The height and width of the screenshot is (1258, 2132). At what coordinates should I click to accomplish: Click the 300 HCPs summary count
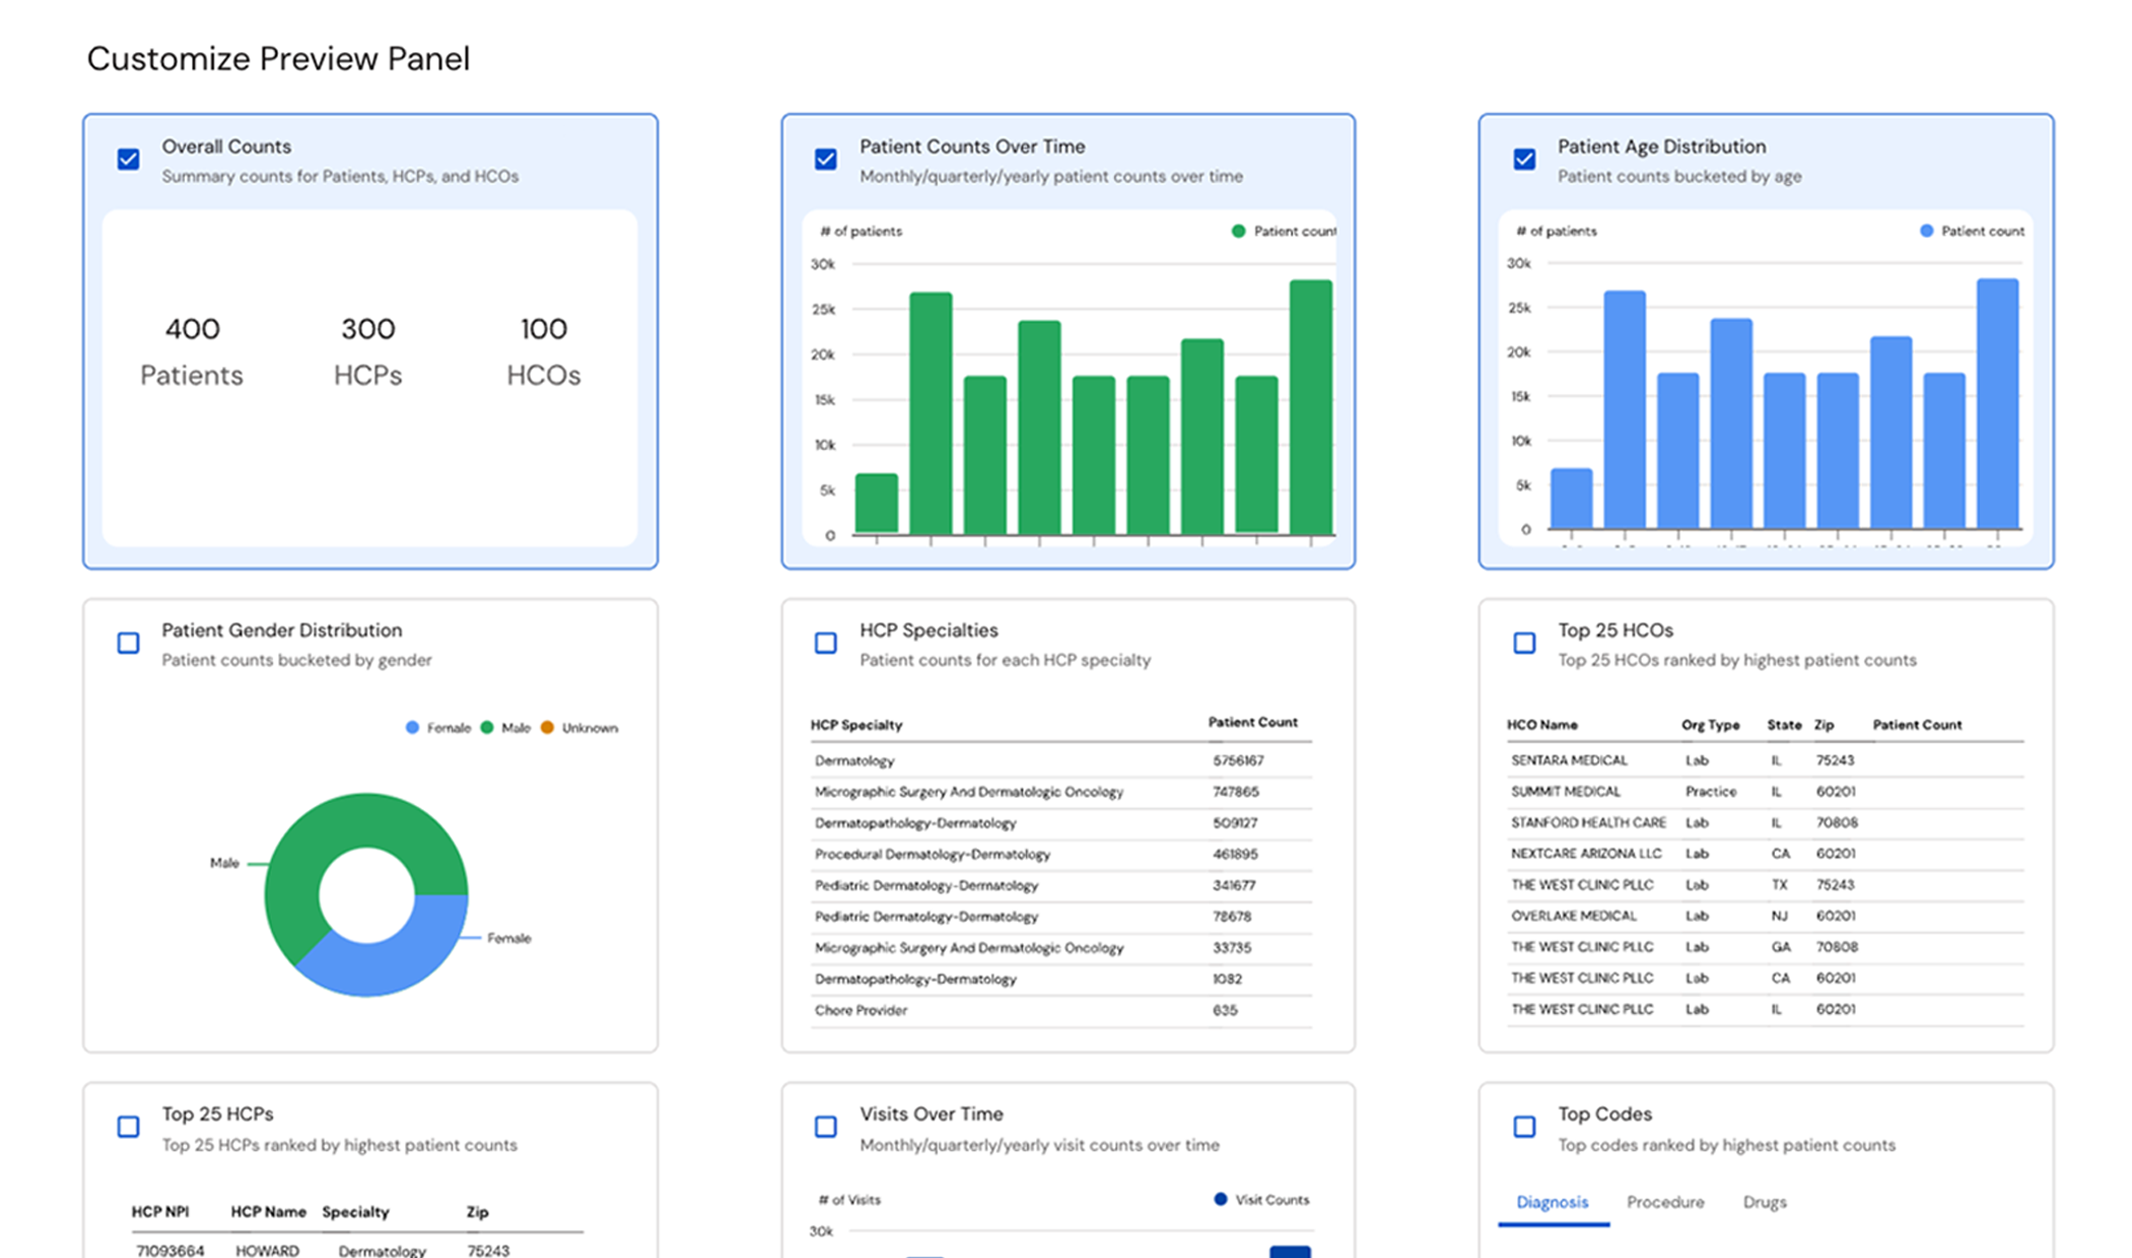[368, 351]
